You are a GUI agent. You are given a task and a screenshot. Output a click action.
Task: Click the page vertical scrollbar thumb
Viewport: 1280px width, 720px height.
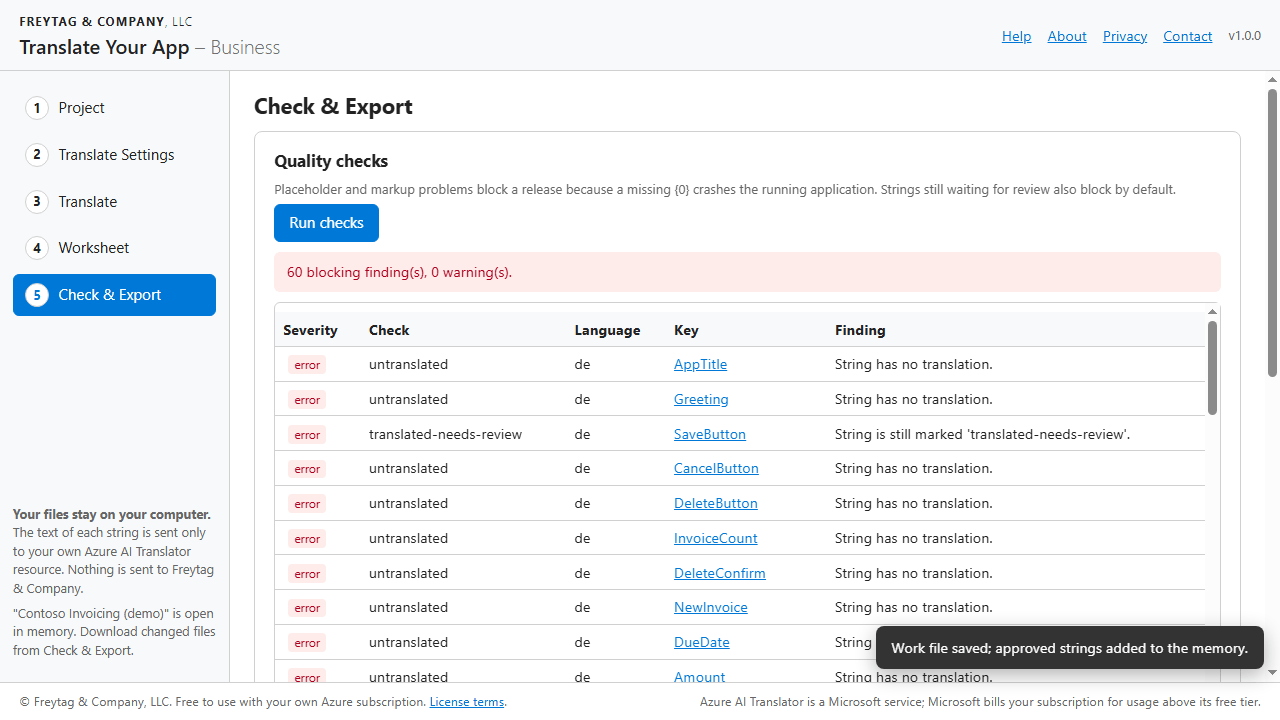1273,232
